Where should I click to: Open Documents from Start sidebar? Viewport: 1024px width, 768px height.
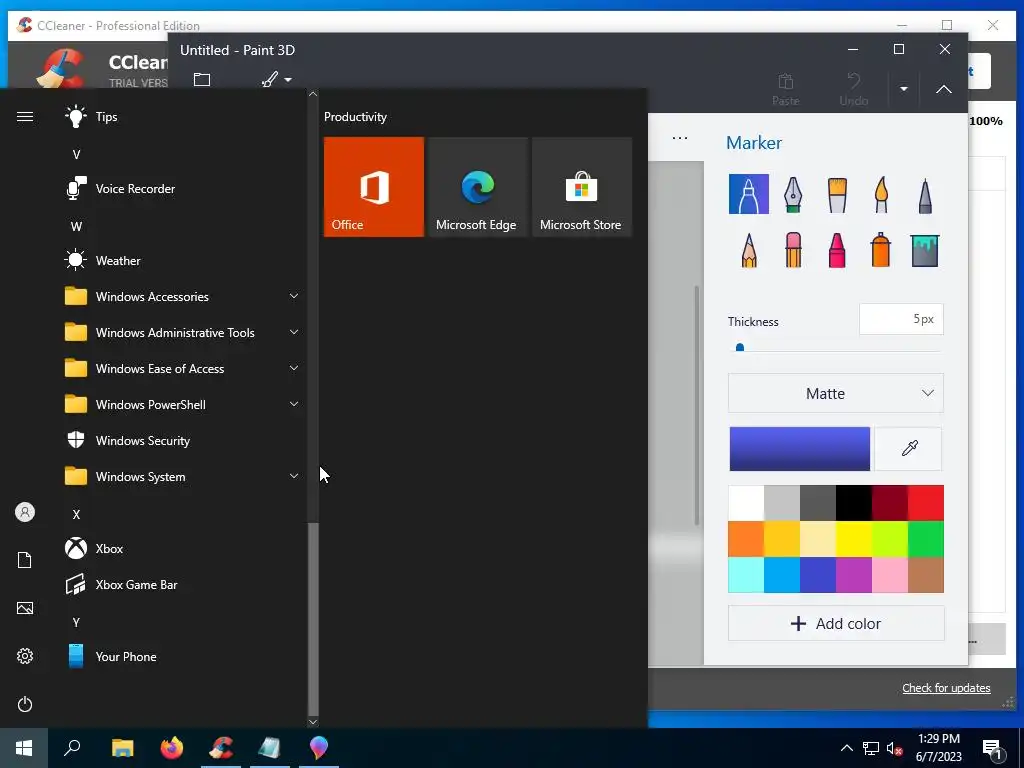point(25,560)
